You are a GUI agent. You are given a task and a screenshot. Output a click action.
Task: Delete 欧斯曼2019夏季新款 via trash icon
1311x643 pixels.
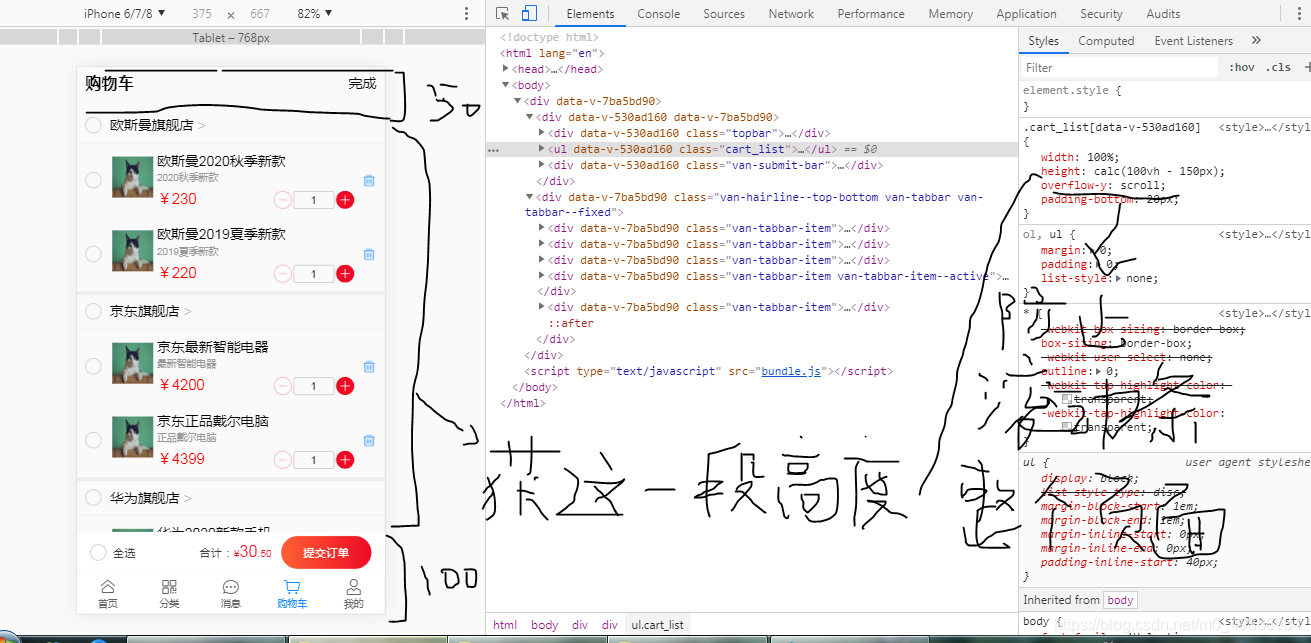[369, 255]
